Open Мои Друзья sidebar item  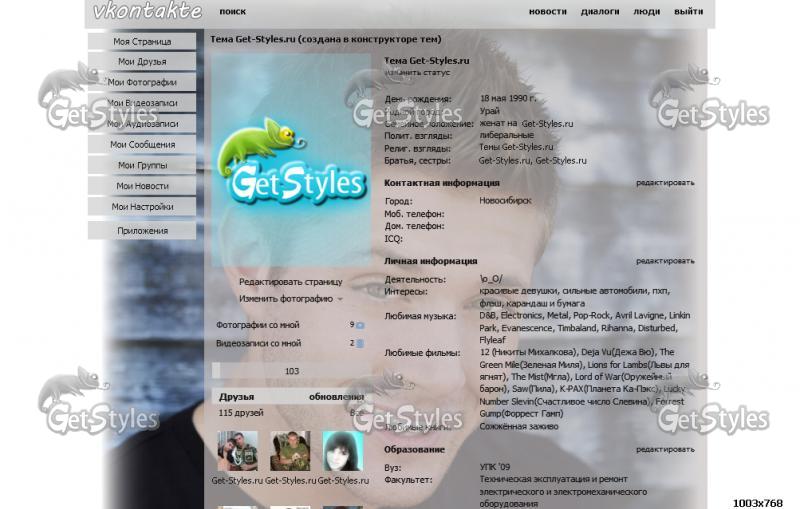coord(142,62)
